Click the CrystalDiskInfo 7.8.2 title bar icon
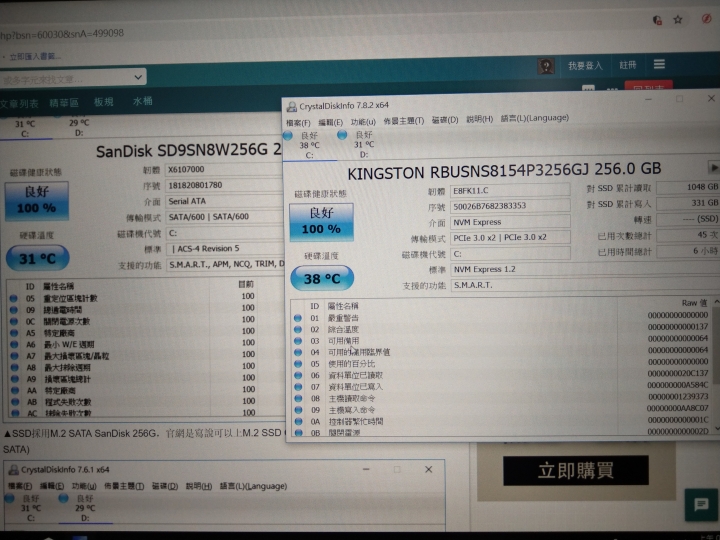 pos(292,107)
